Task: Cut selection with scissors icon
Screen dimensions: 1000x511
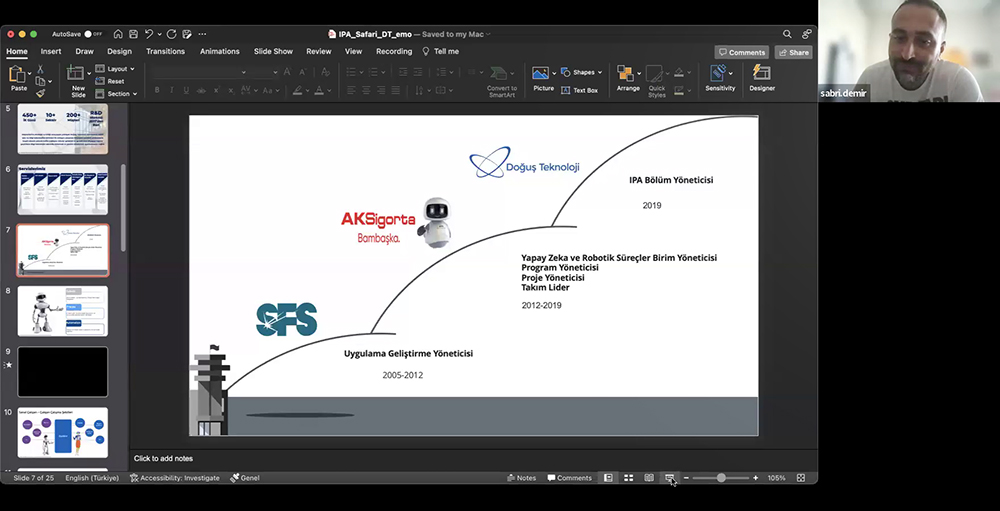Action: 40,69
